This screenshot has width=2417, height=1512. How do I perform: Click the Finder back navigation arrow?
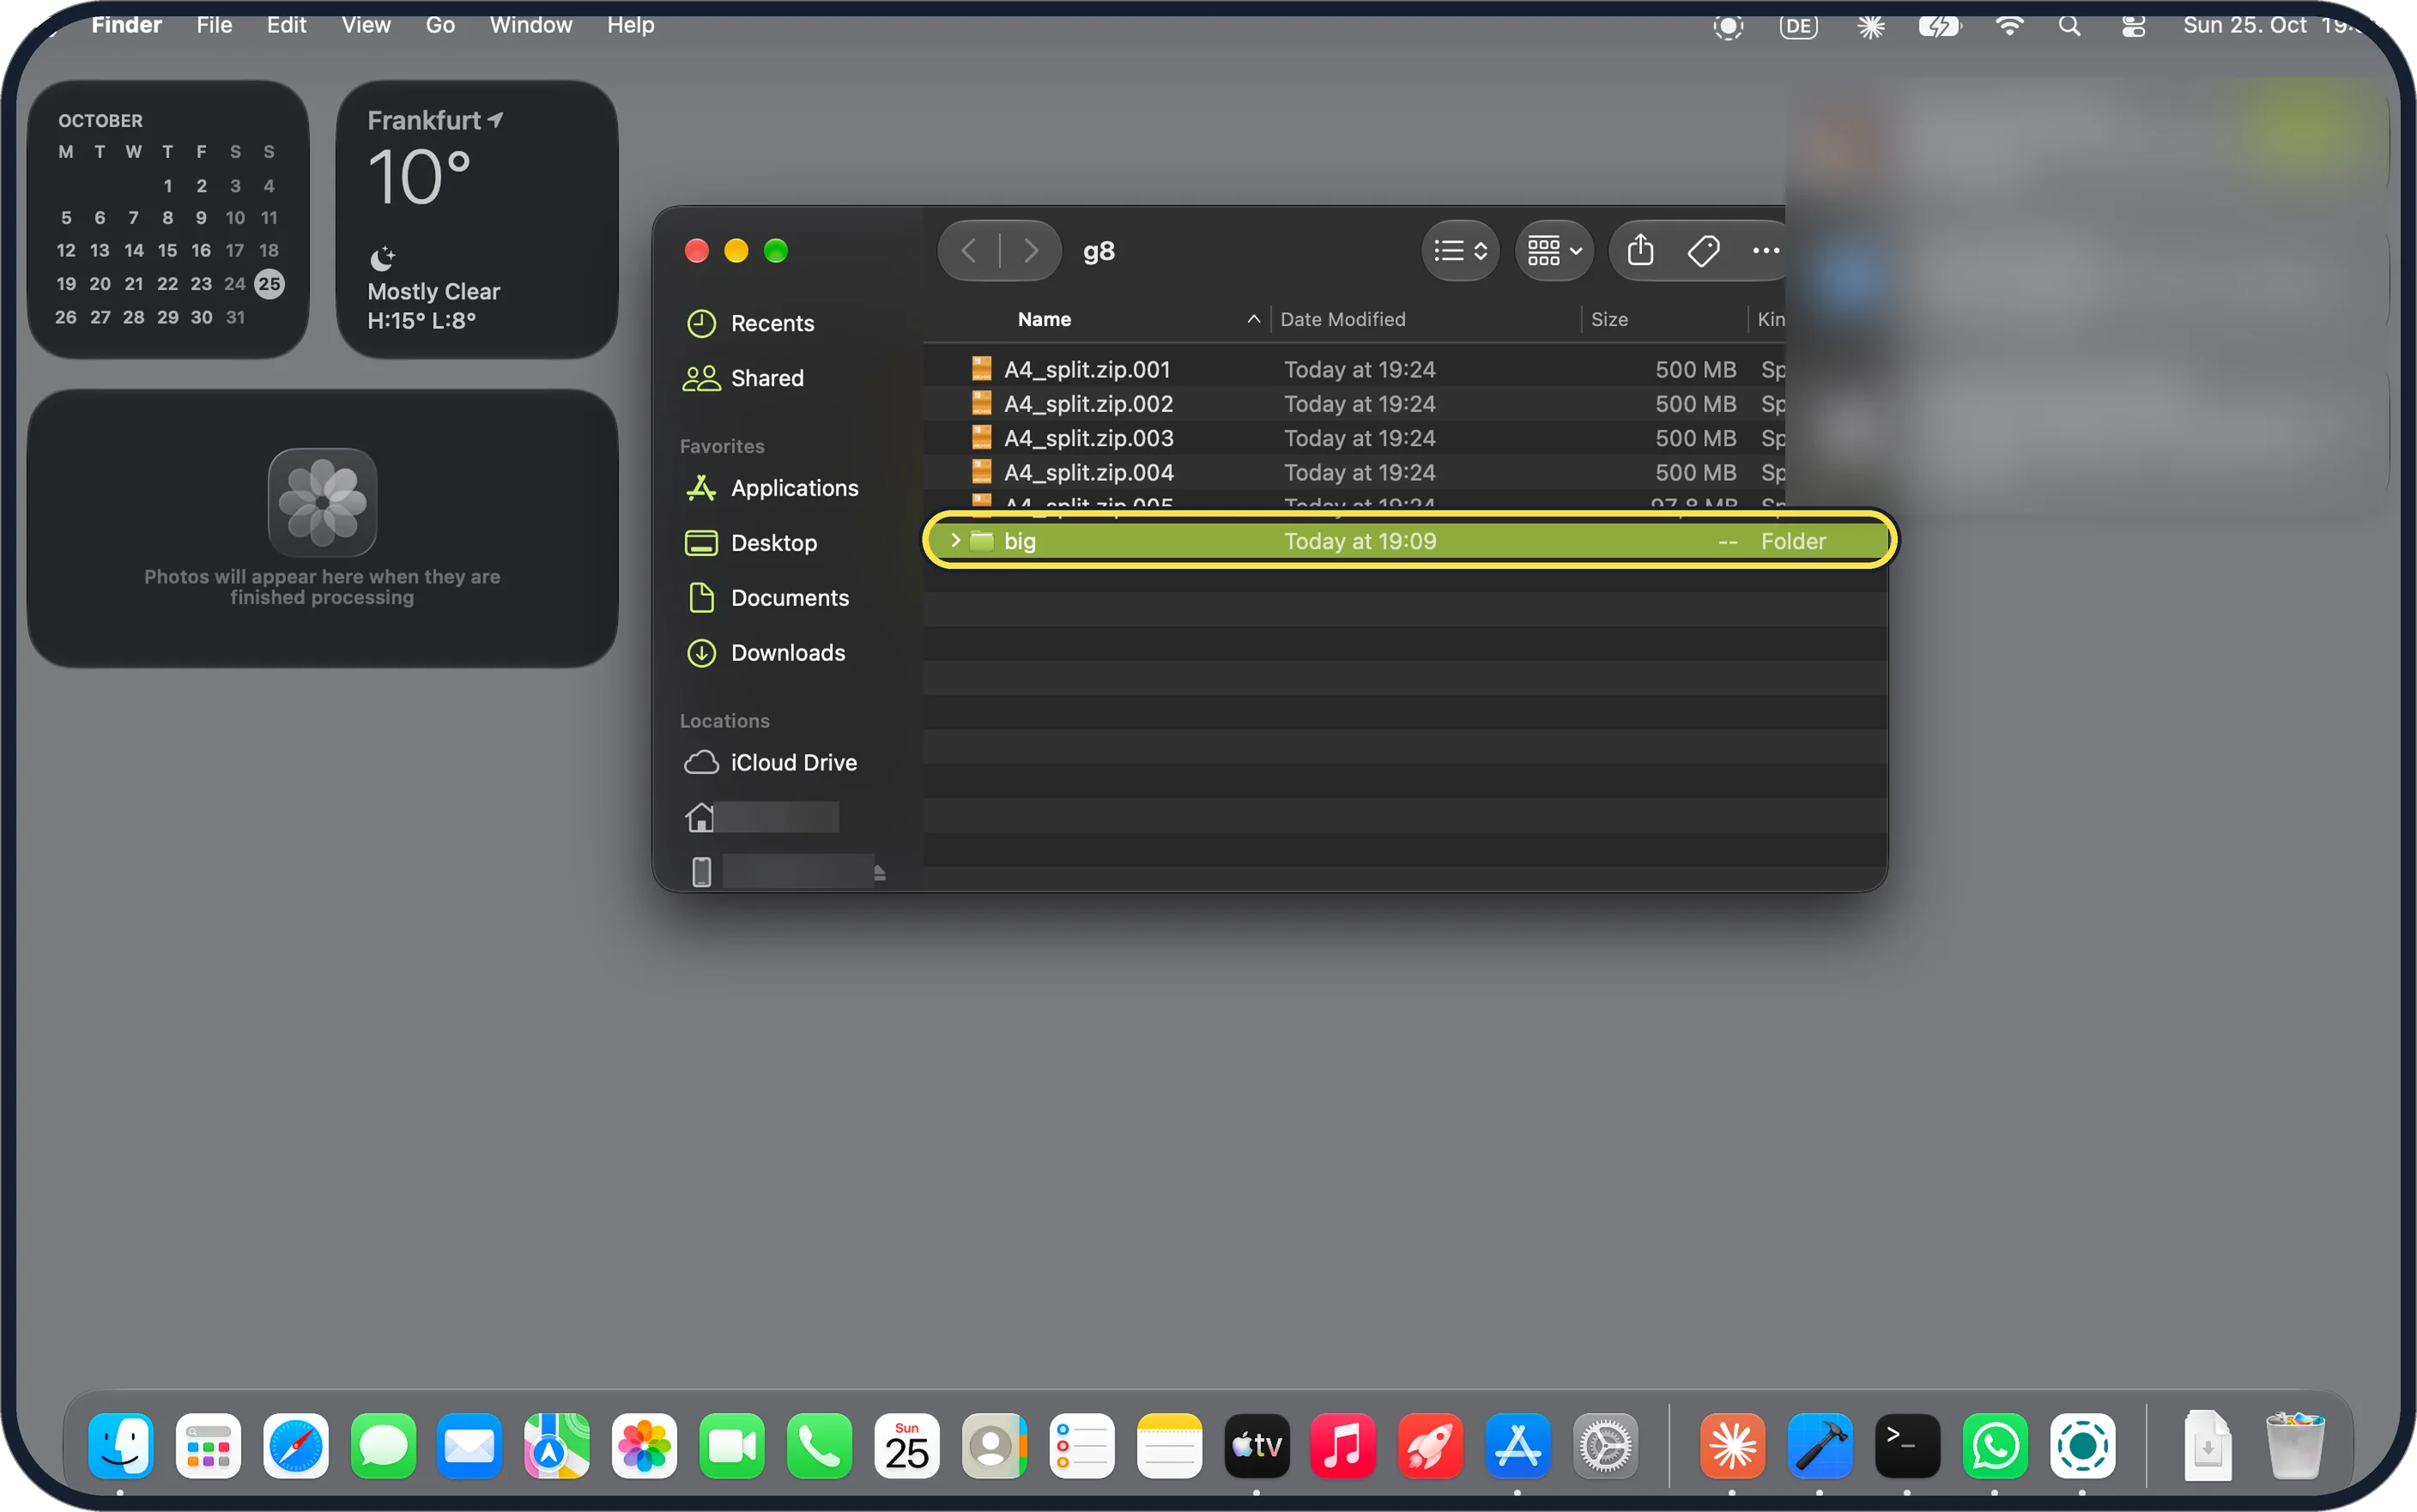tap(968, 250)
